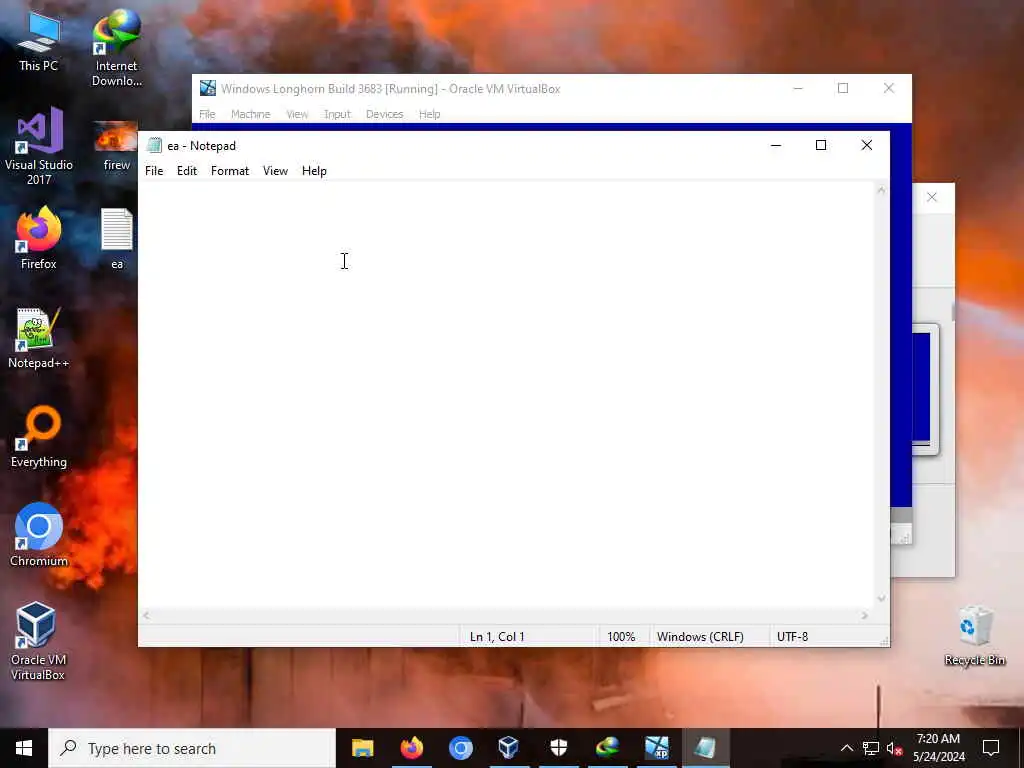Click UTF-8 encoding status text
The image size is (1024, 768).
click(792, 637)
